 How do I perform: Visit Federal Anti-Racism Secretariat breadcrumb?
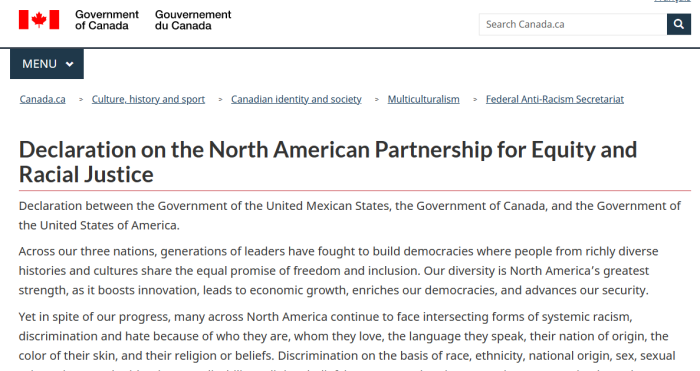point(554,99)
